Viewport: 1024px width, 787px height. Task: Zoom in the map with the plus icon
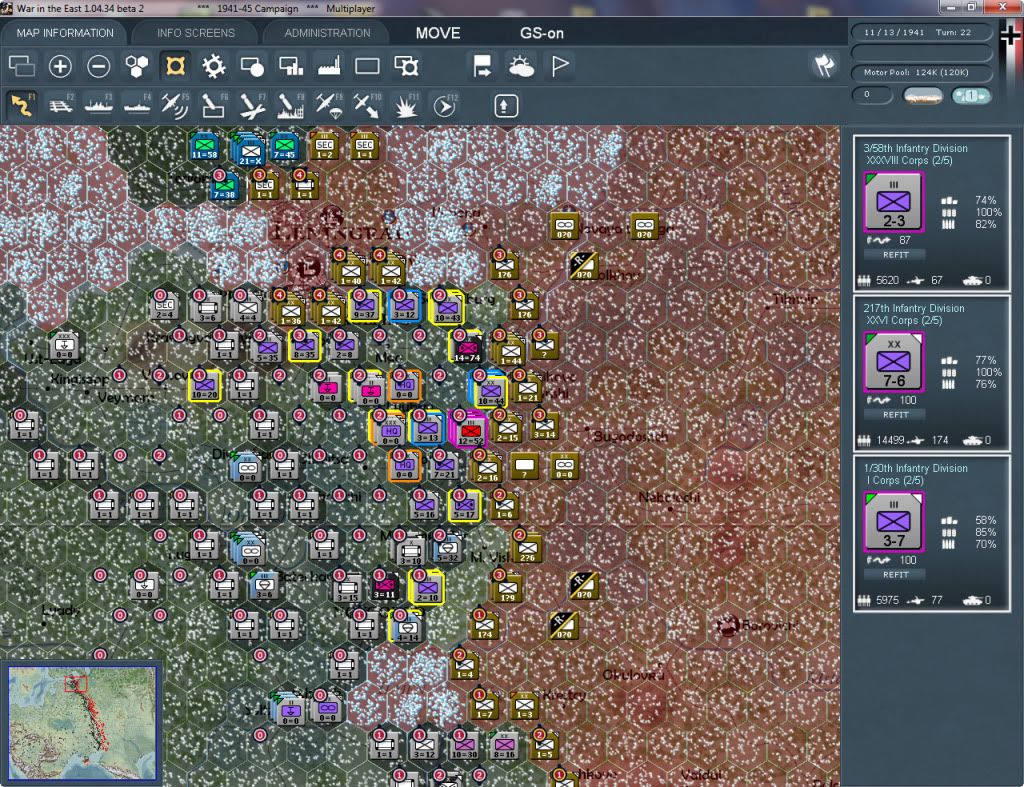60,66
